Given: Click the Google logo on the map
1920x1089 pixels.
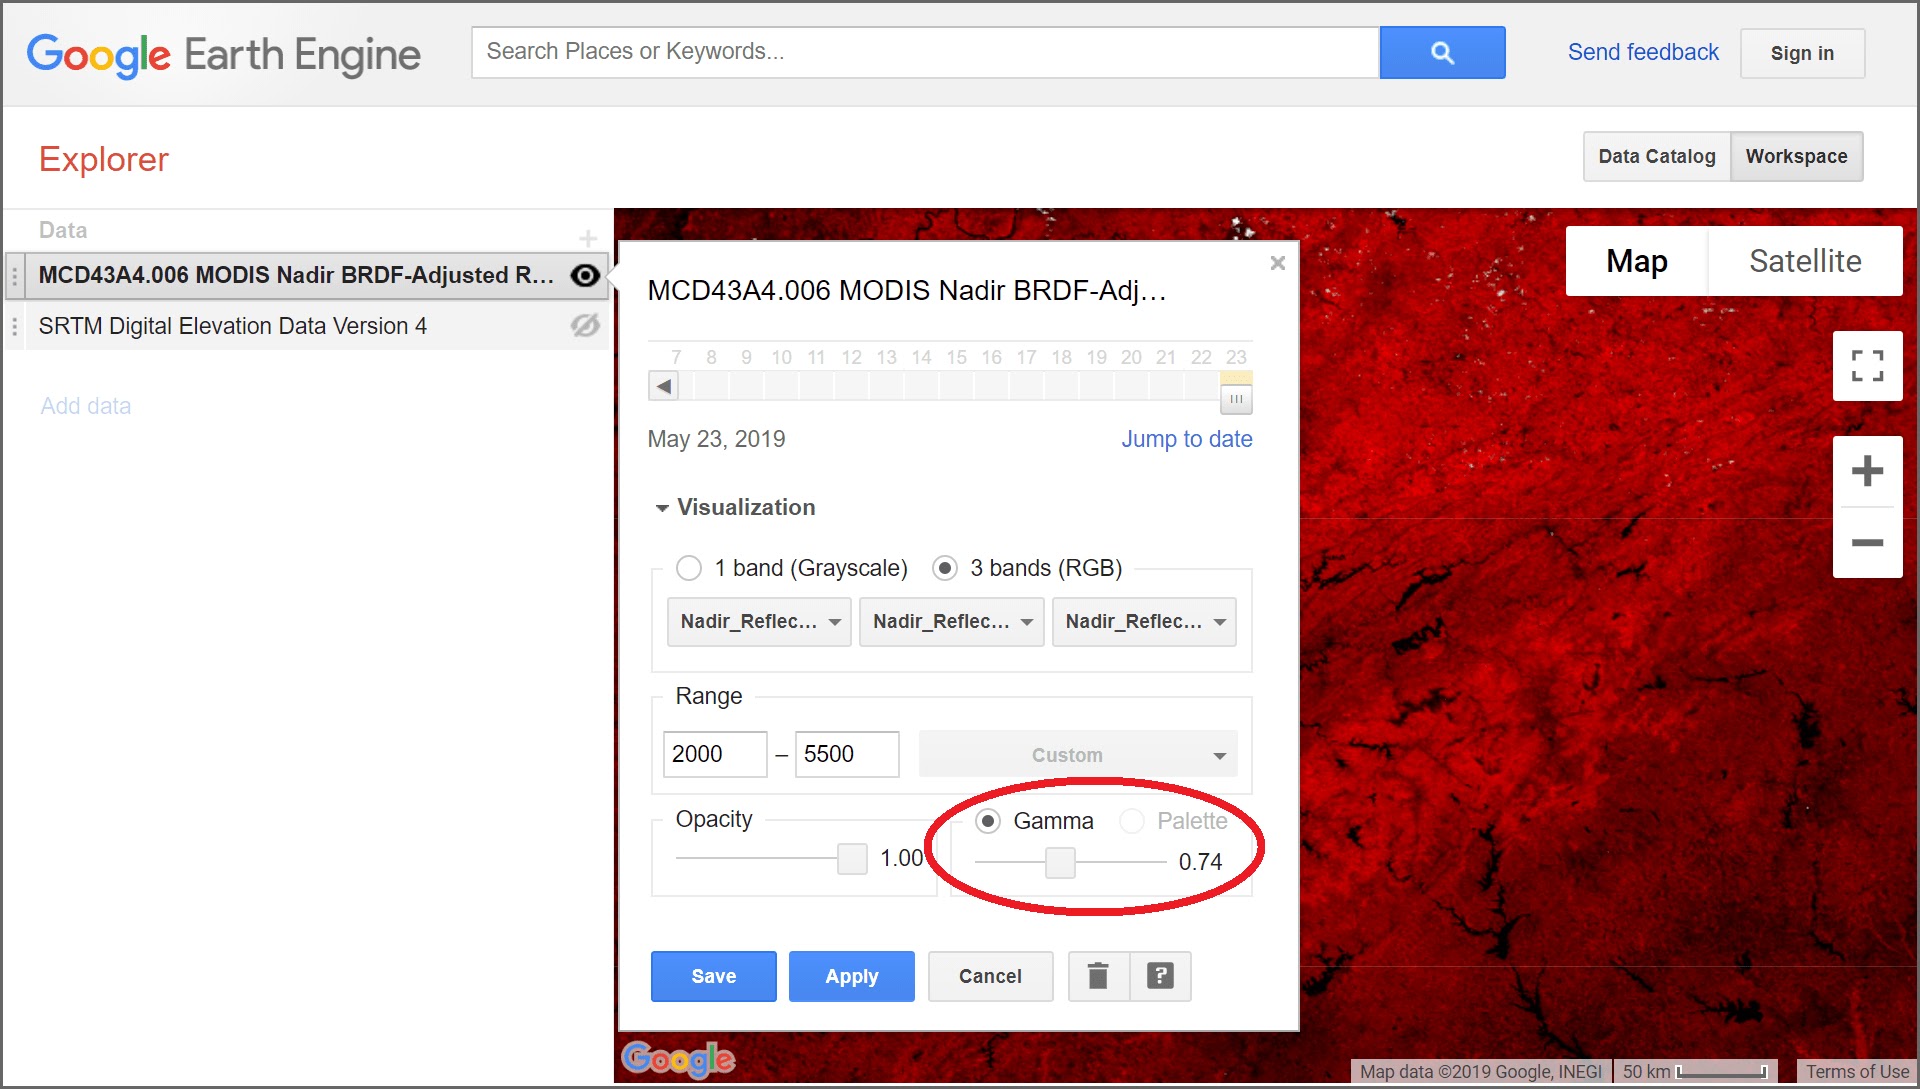Looking at the screenshot, I should 678,1059.
